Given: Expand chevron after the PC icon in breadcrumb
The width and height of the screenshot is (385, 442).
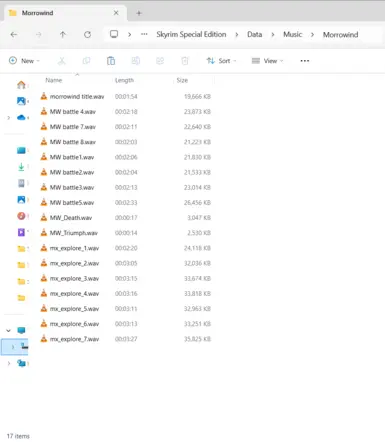Looking at the screenshot, I should pyautogui.click(x=130, y=34).
